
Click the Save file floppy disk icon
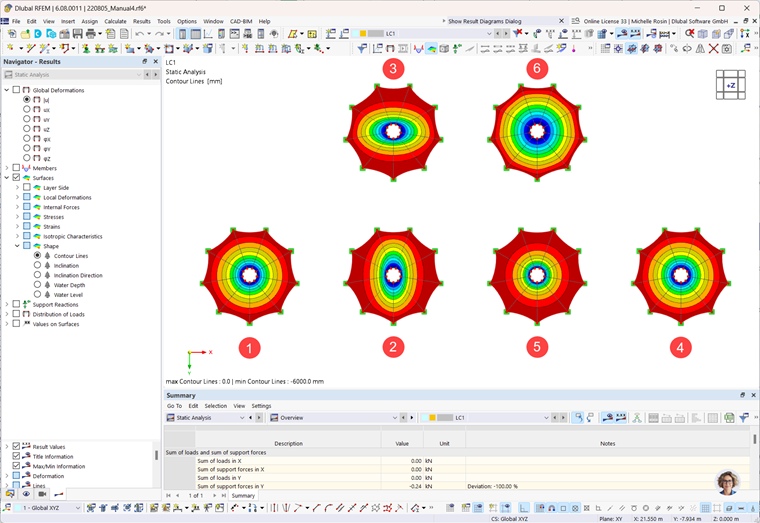point(78,34)
